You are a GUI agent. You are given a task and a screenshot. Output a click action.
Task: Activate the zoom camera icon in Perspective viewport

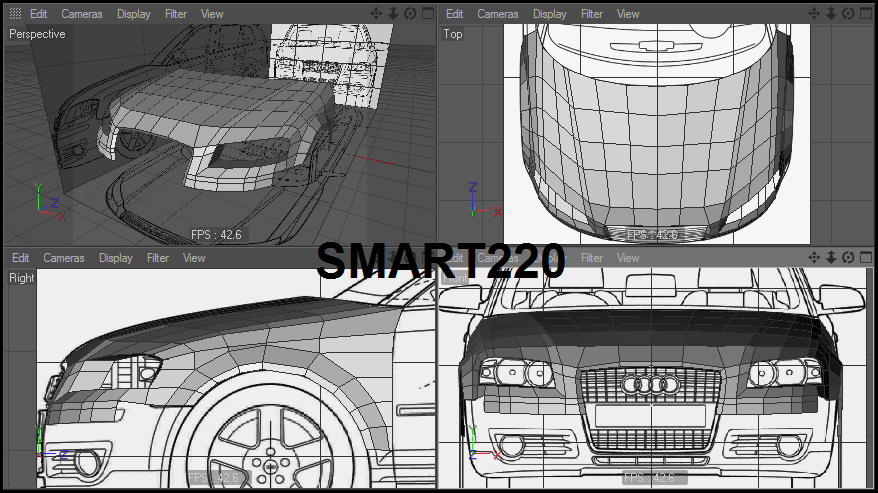394,13
